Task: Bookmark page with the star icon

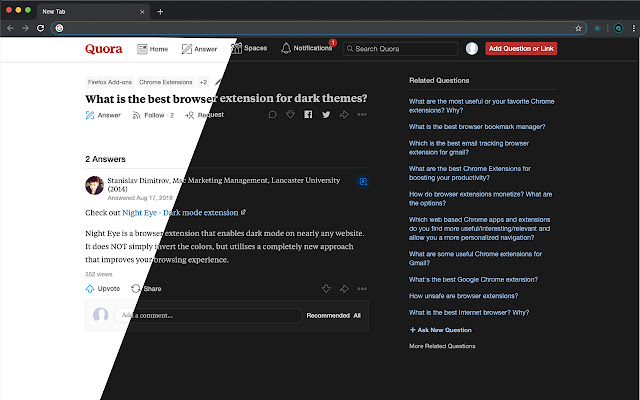Action: pos(578,28)
